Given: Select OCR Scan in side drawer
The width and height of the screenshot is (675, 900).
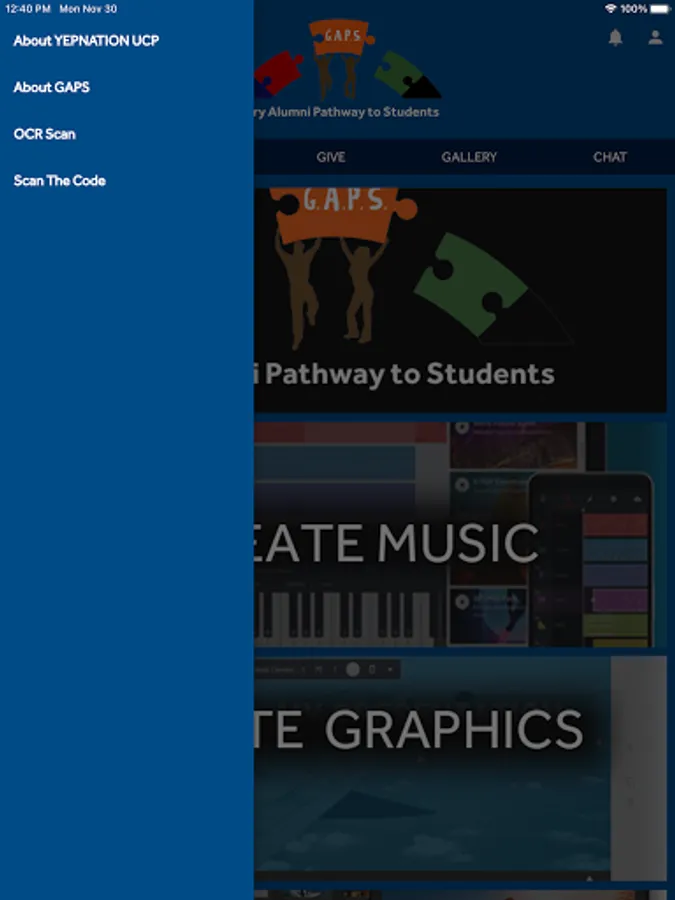Looking at the screenshot, I should pos(45,134).
